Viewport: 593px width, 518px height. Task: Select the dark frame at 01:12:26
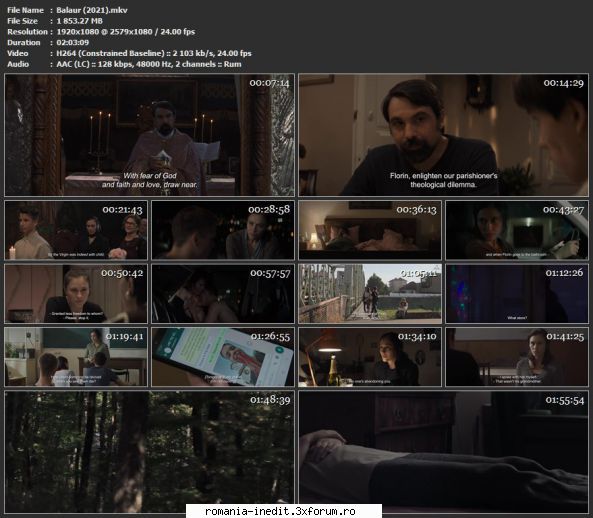(517, 294)
